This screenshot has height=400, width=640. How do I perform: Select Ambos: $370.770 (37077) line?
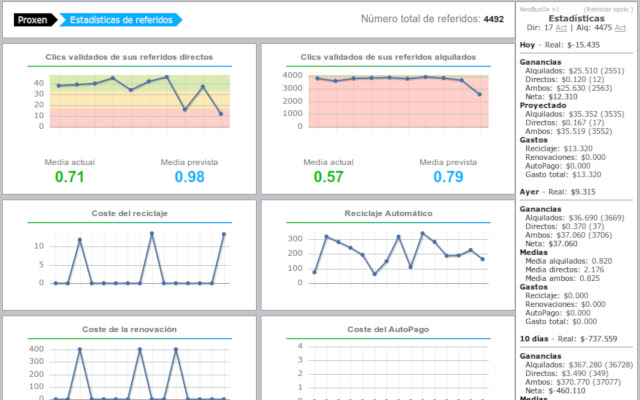(x=573, y=382)
